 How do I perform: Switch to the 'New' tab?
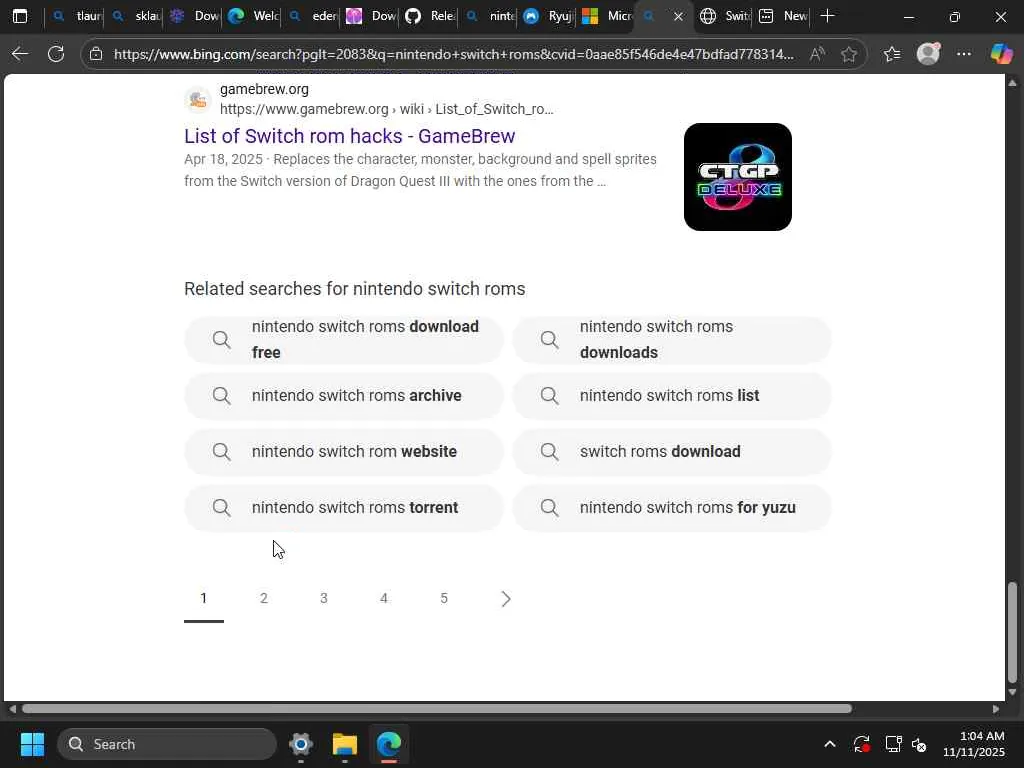click(x=784, y=16)
